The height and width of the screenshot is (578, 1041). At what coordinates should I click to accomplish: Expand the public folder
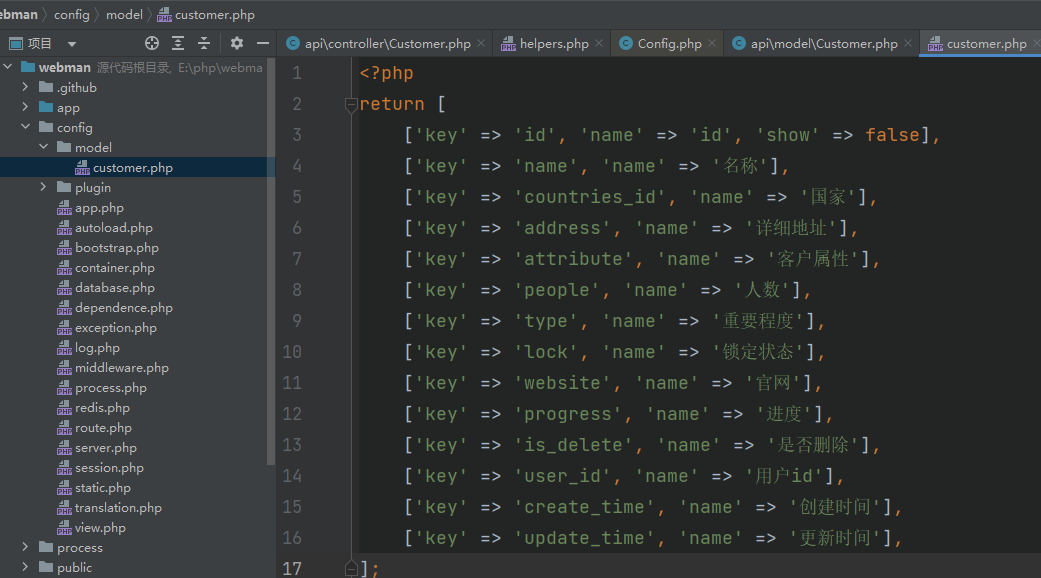pyautogui.click(x=25, y=567)
